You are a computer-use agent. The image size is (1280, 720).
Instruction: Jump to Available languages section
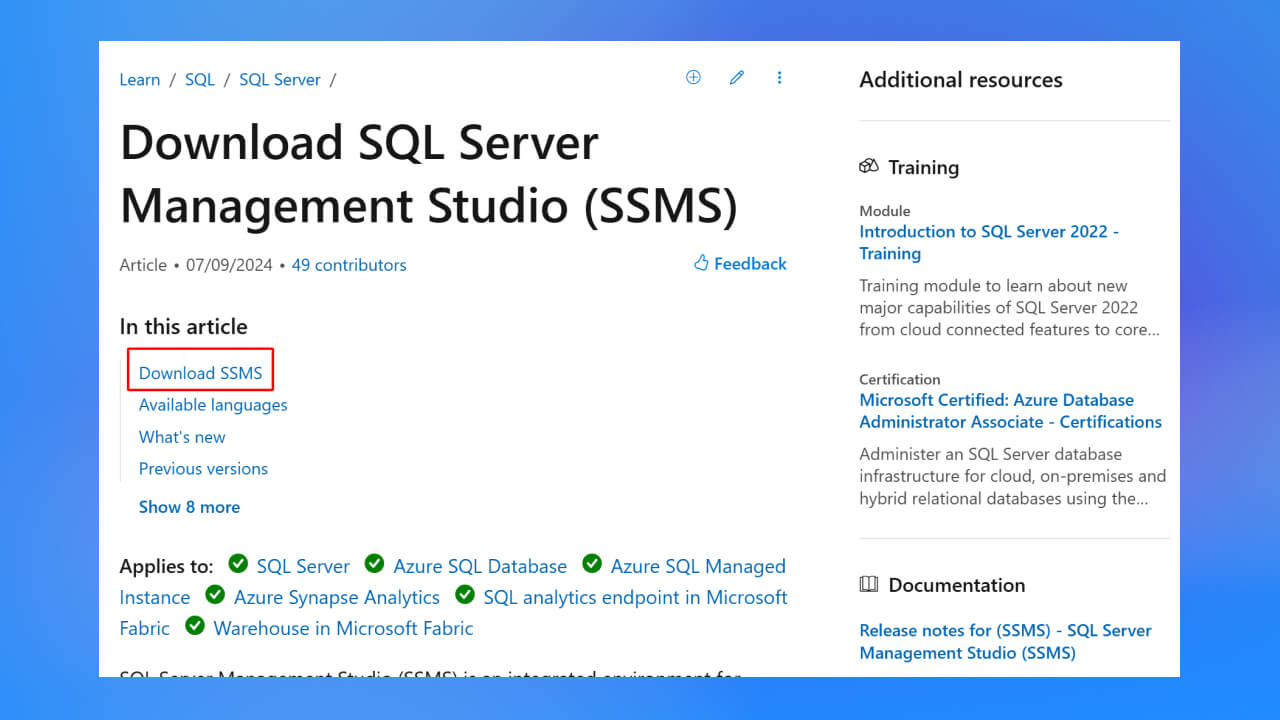(x=213, y=405)
